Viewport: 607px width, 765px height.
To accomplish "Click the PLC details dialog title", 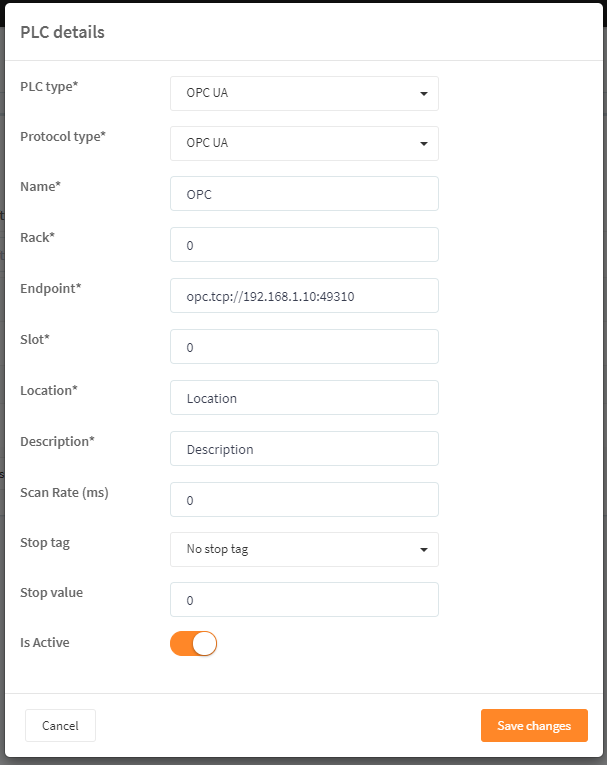I will tap(62, 32).
